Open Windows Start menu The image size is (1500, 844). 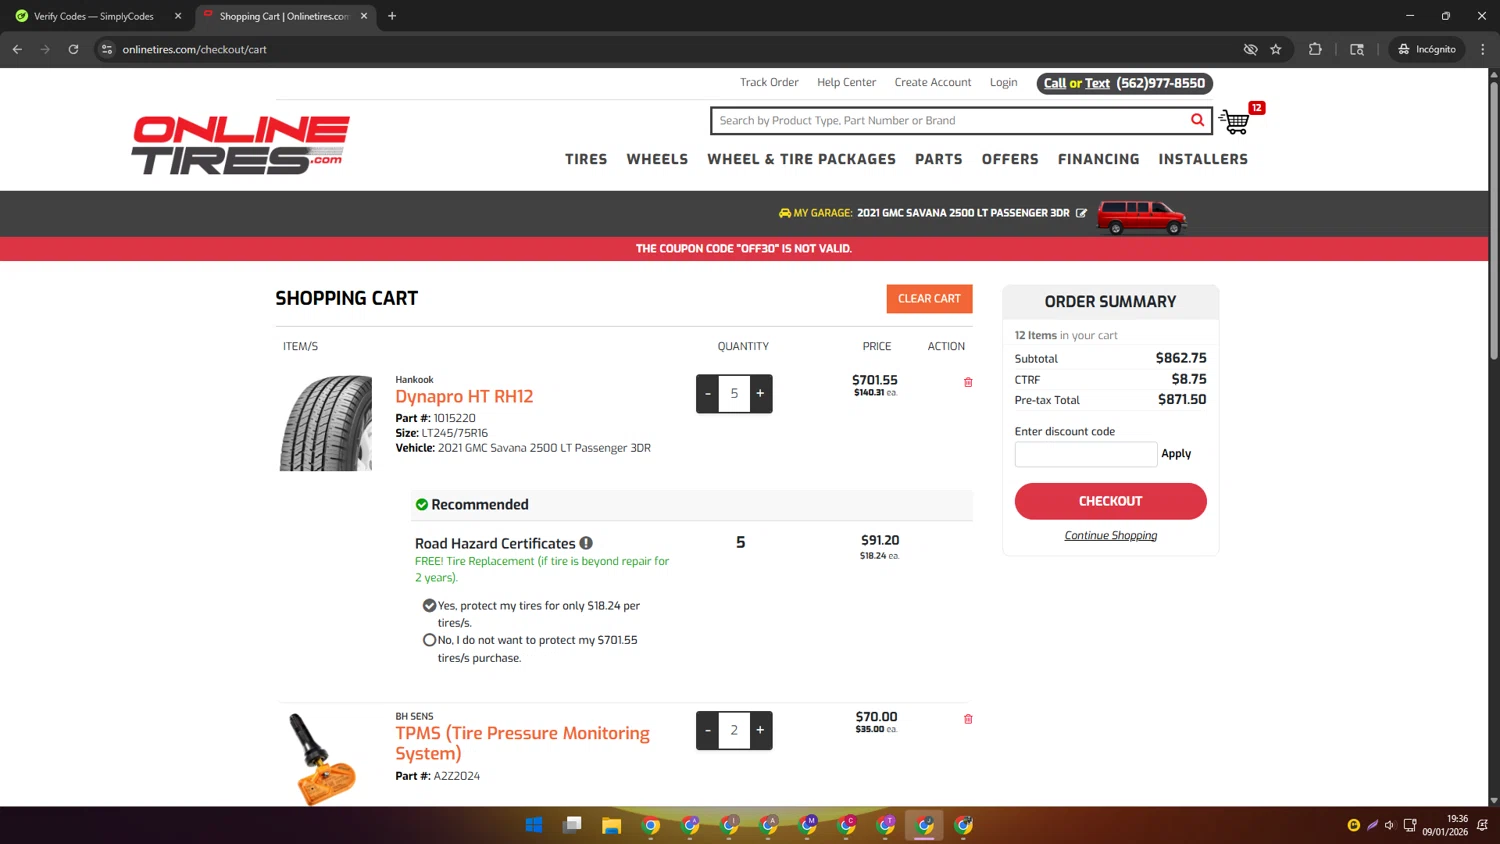(534, 825)
